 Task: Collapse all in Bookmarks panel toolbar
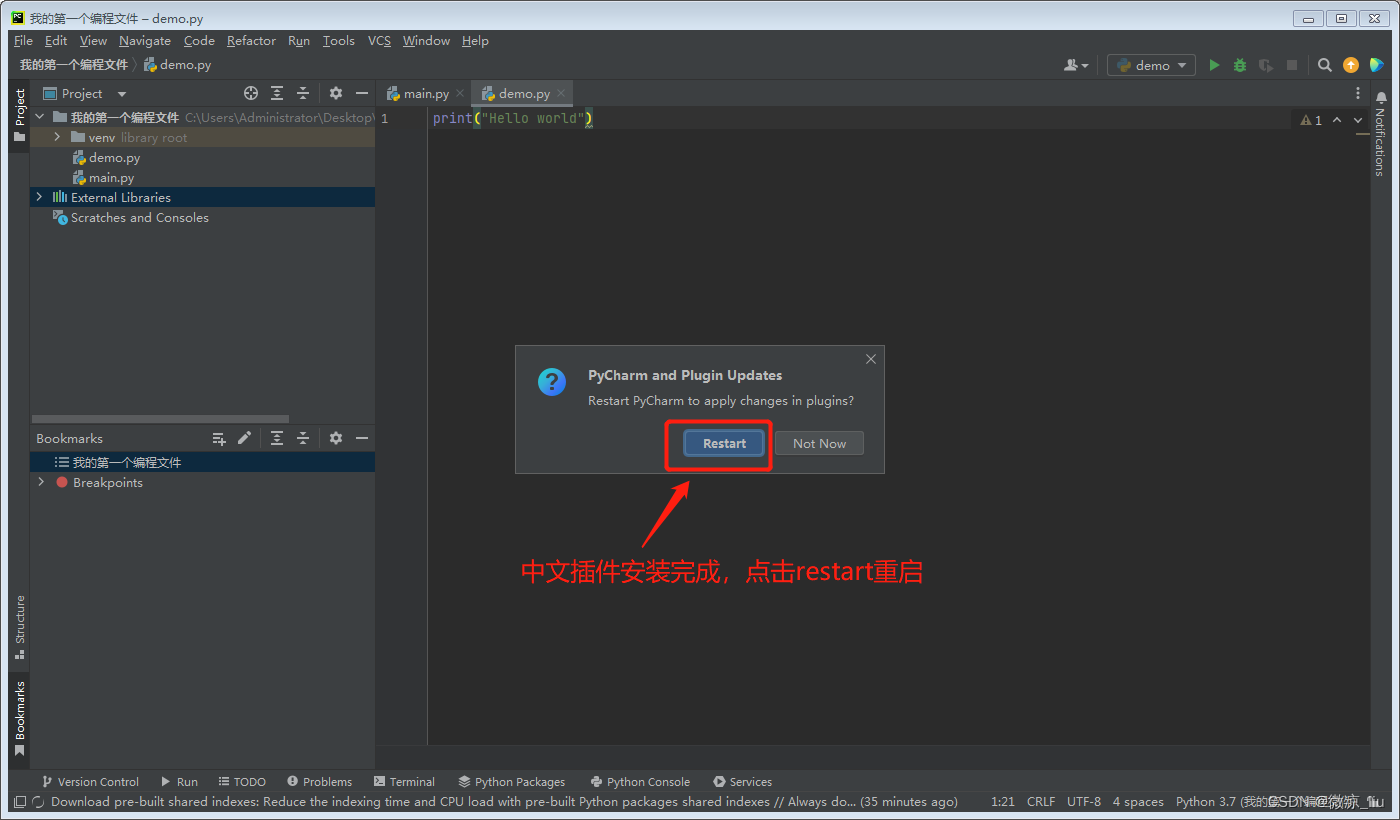[x=303, y=438]
